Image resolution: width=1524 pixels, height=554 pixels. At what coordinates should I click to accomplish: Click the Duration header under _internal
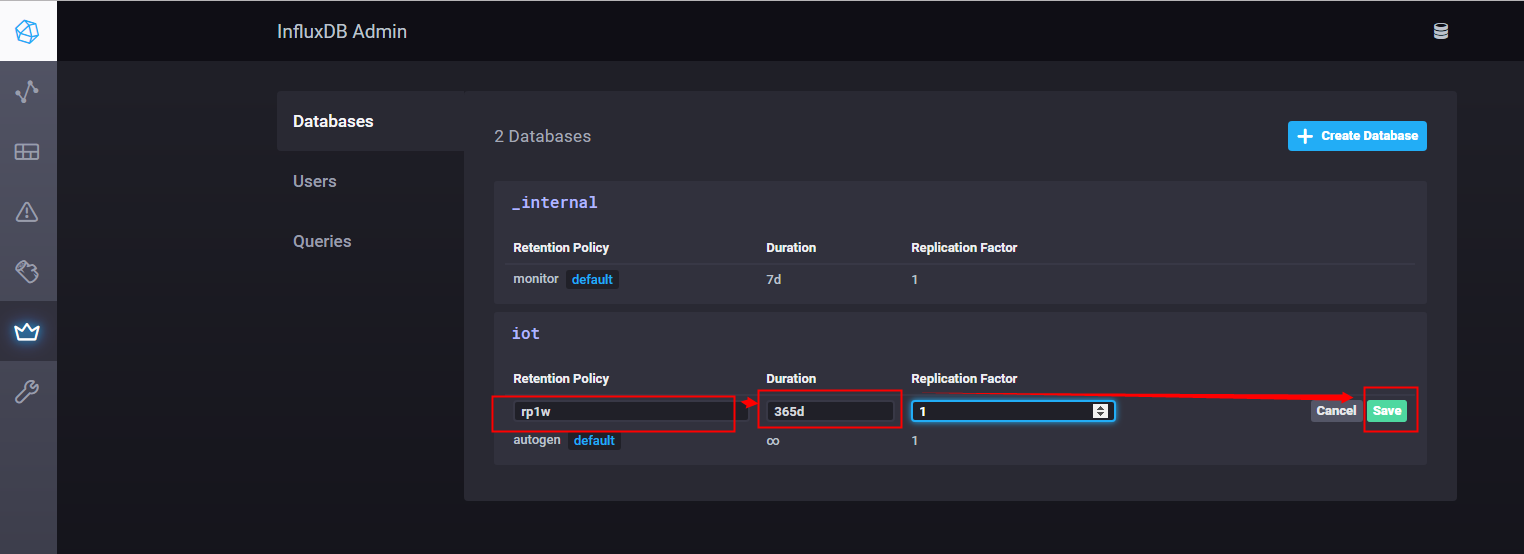pyautogui.click(x=791, y=247)
